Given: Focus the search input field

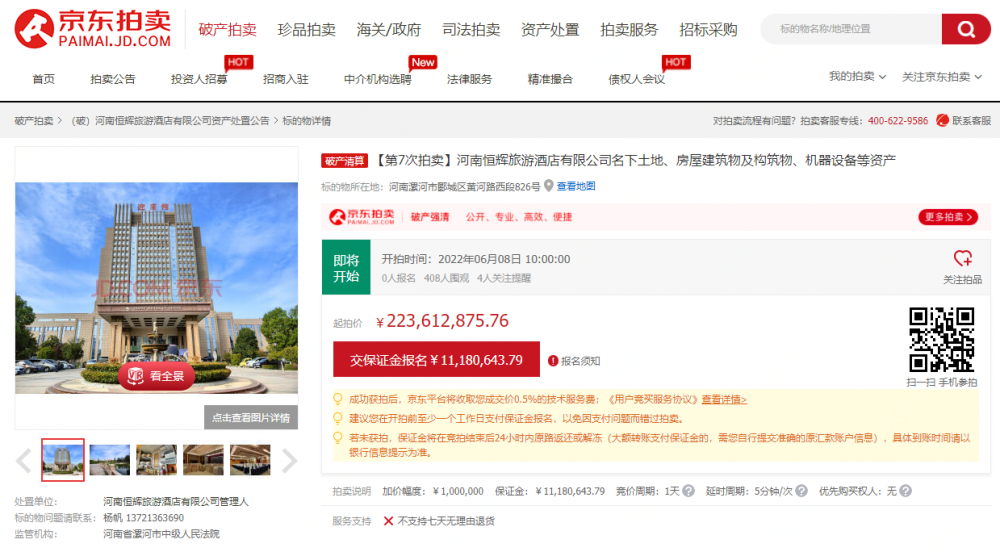Looking at the screenshot, I should (851, 29).
